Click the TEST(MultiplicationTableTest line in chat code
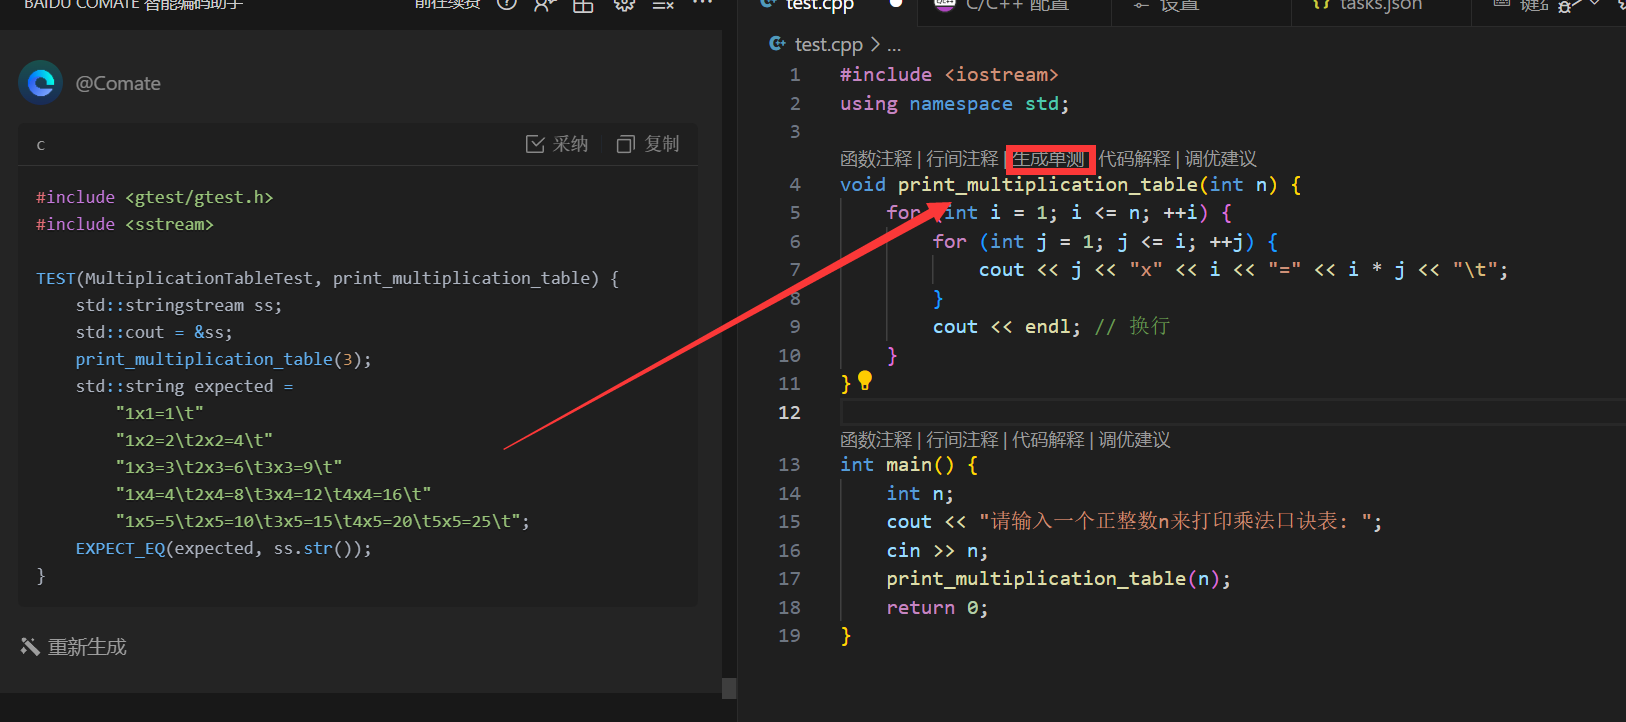Image resolution: width=1626 pixels, height=722 pixels. tap(327, 278)
